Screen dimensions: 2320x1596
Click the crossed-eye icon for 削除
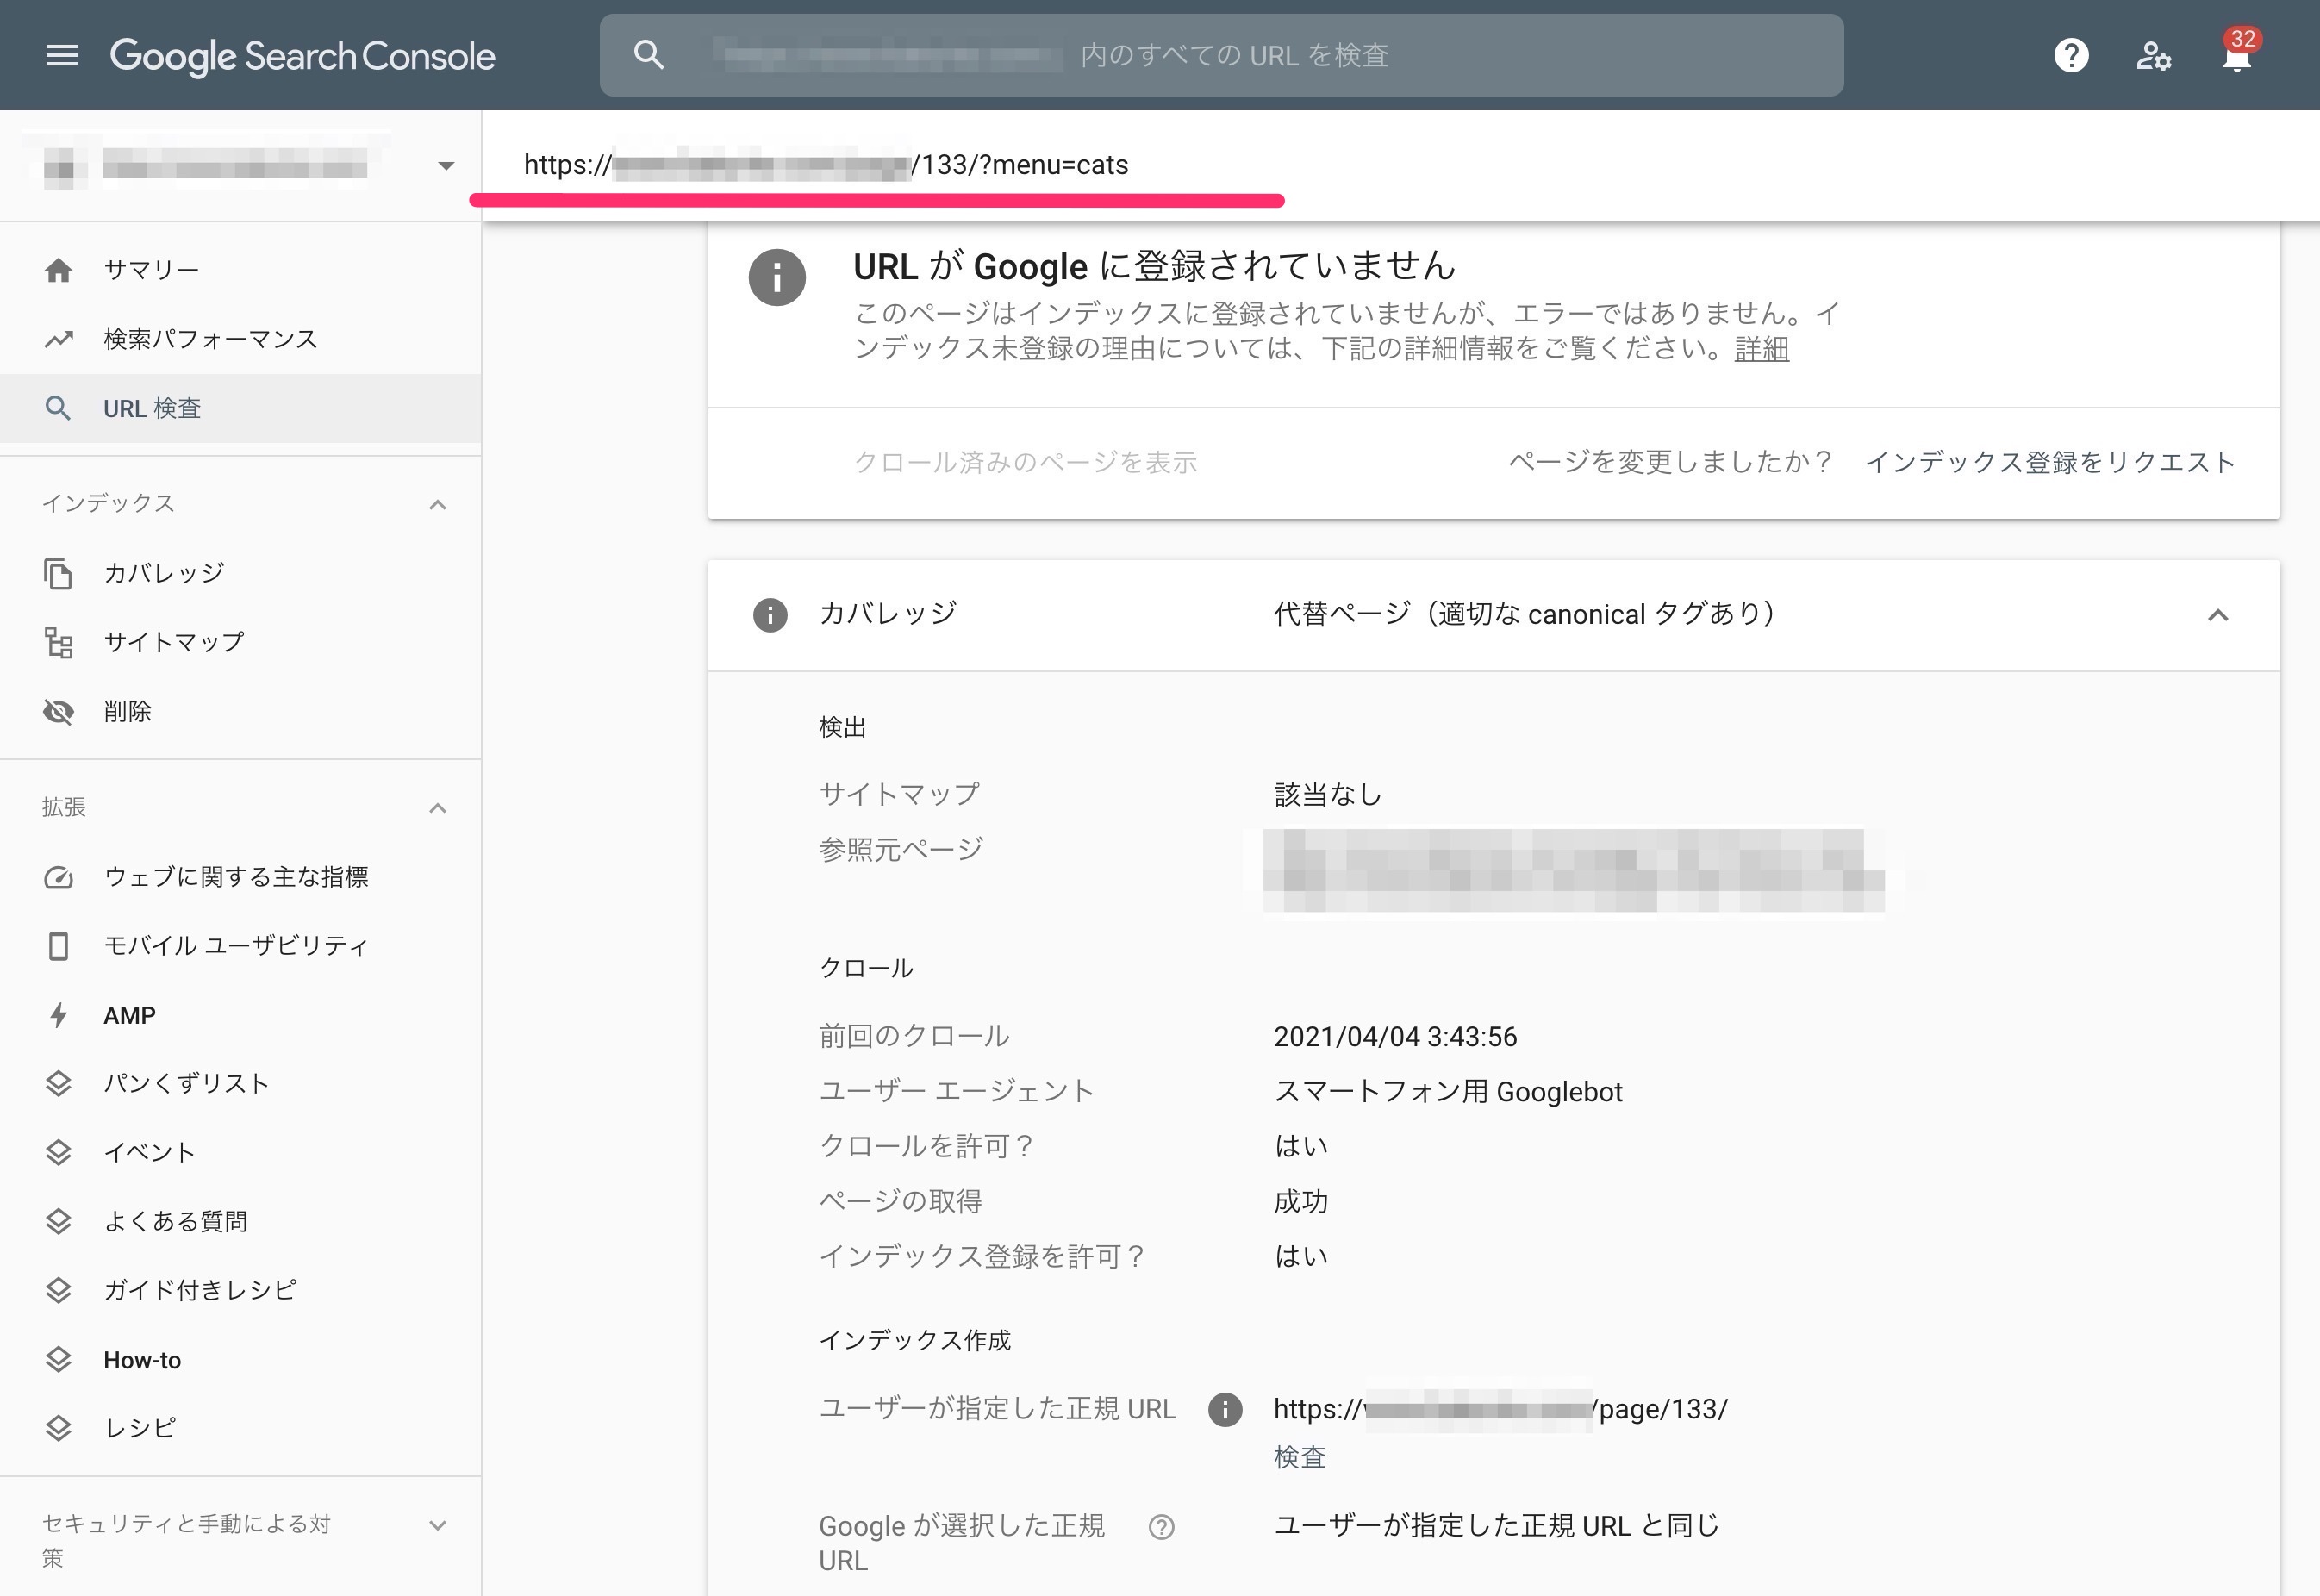(58, 712)
